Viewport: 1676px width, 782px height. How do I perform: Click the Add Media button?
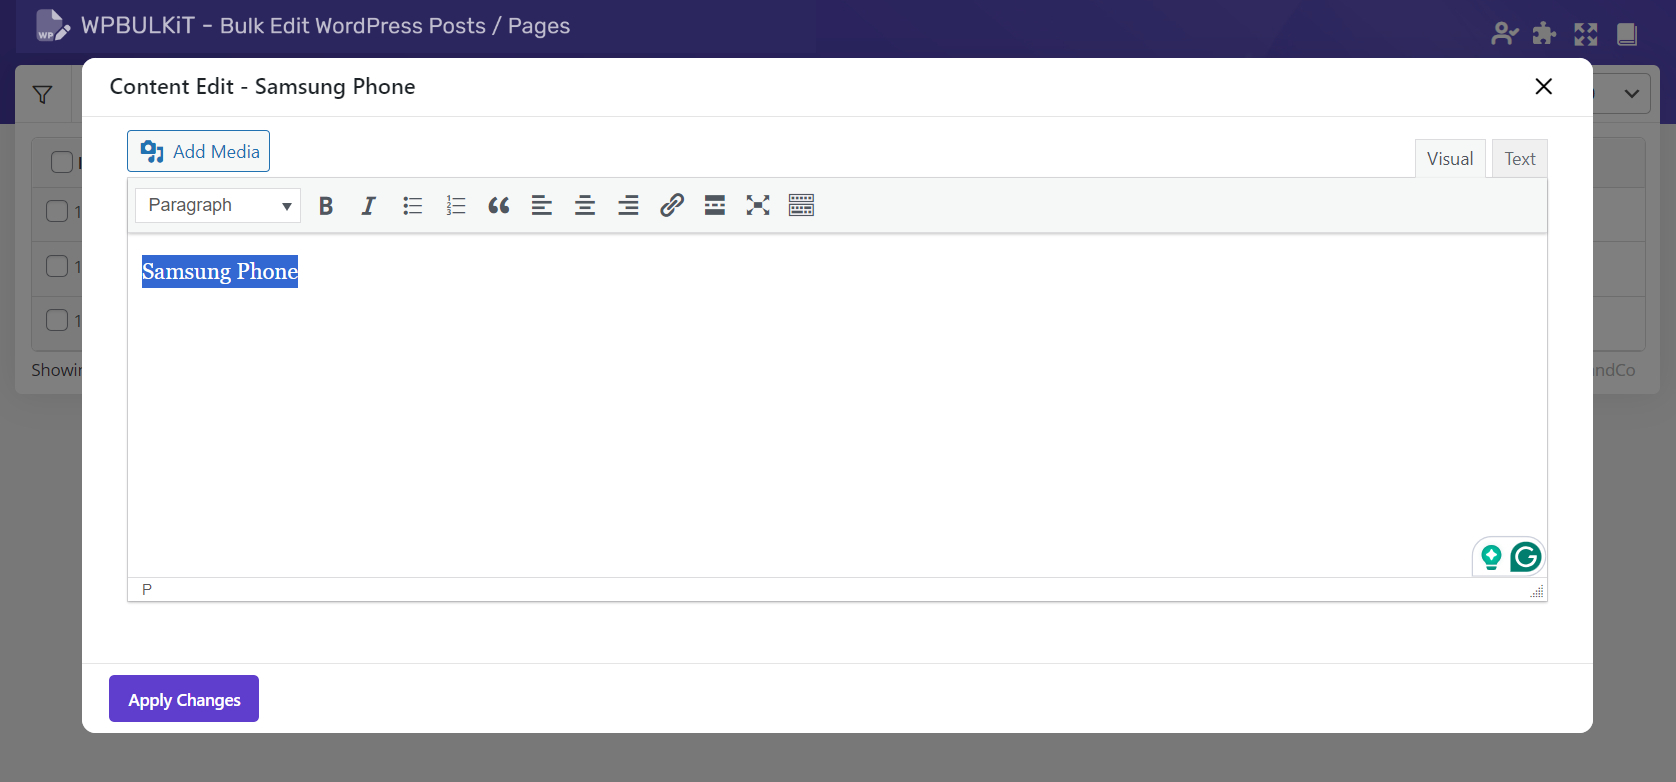pyautogui.click(x=199, y=151)
